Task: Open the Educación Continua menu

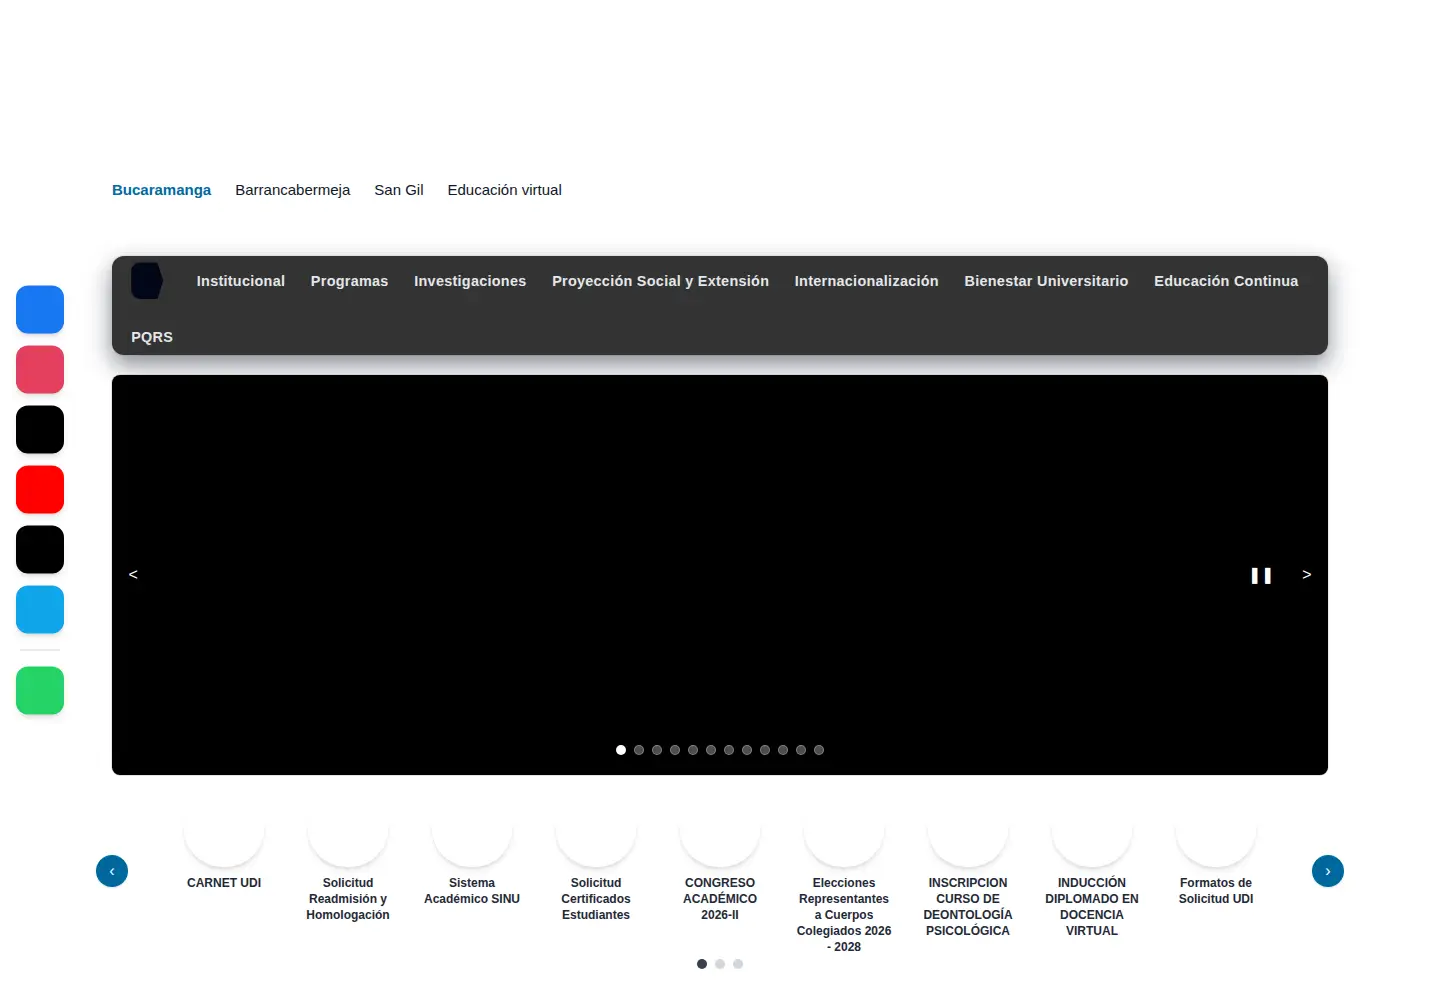Action: (x=1226, y=281)
